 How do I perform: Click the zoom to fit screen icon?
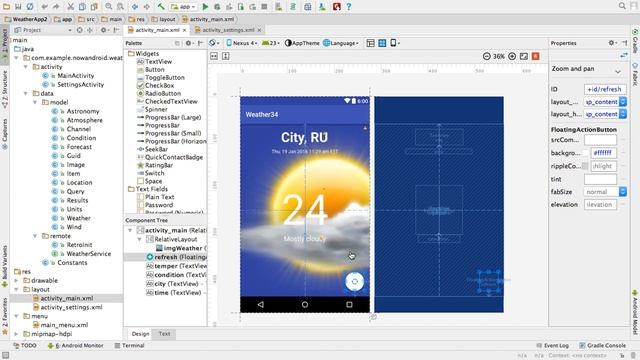pos(524,56)
